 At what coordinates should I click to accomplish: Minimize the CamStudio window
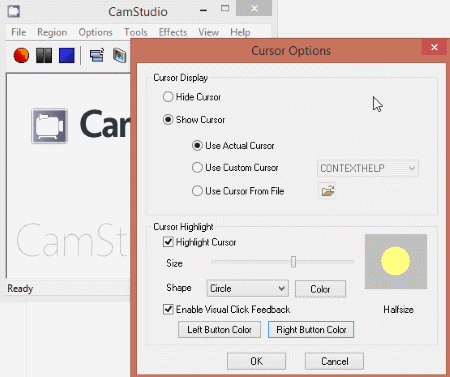pos(203,10)
